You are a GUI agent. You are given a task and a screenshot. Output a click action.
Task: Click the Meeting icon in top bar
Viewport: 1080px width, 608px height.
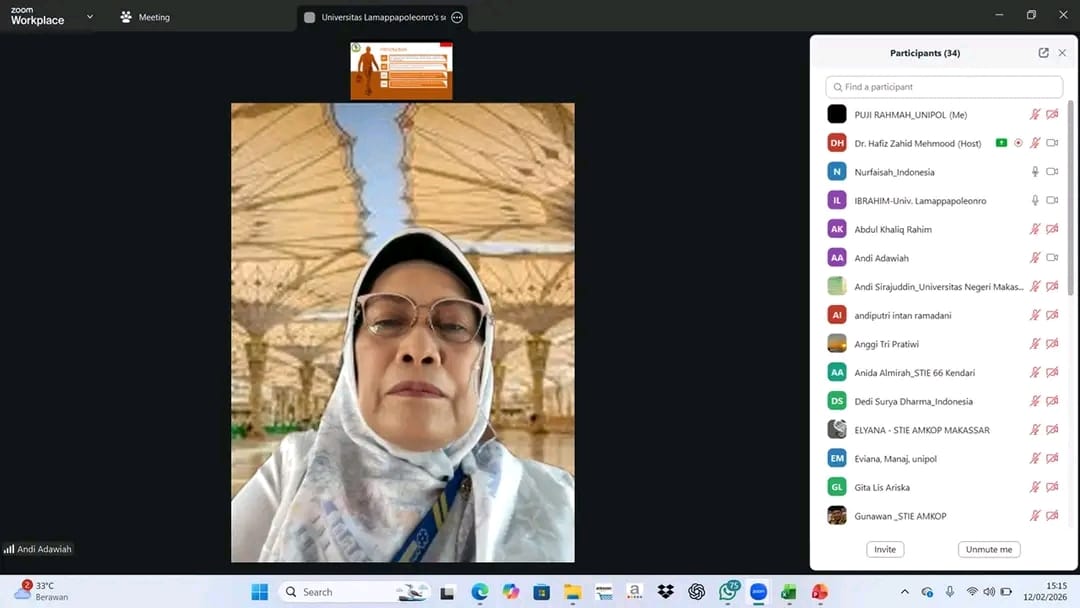coord(145,17)
